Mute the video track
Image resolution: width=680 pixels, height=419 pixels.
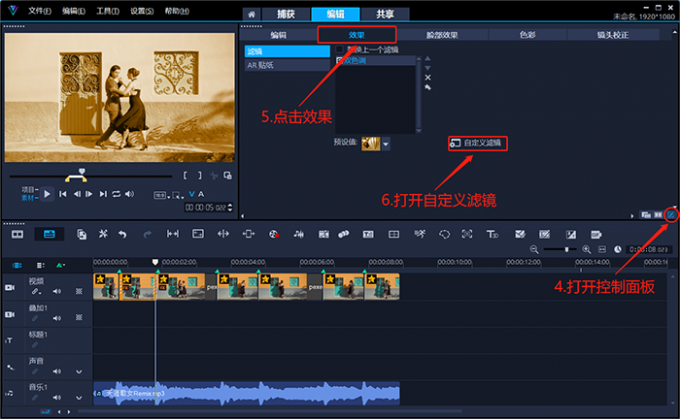coord(56,291)
